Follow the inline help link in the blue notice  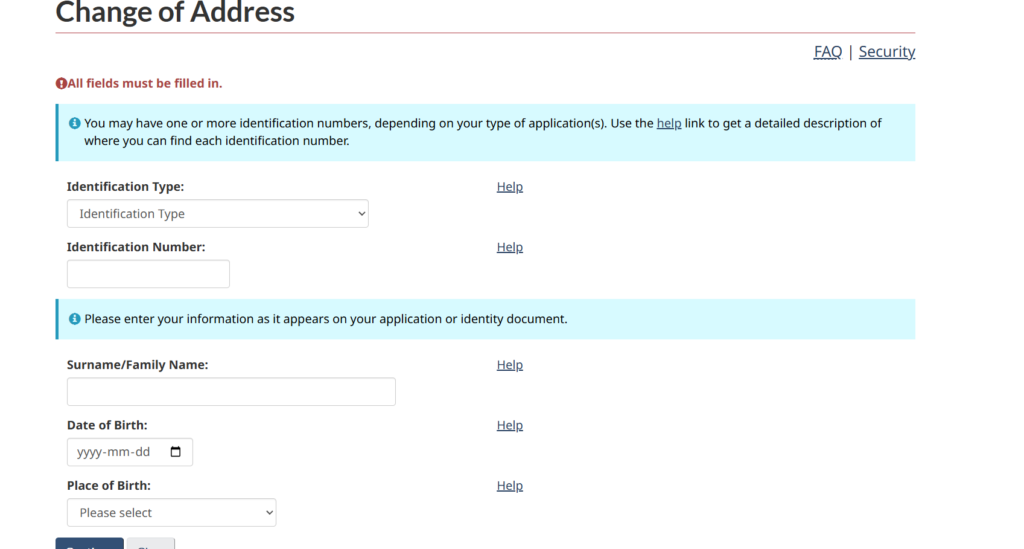[669, 123]
